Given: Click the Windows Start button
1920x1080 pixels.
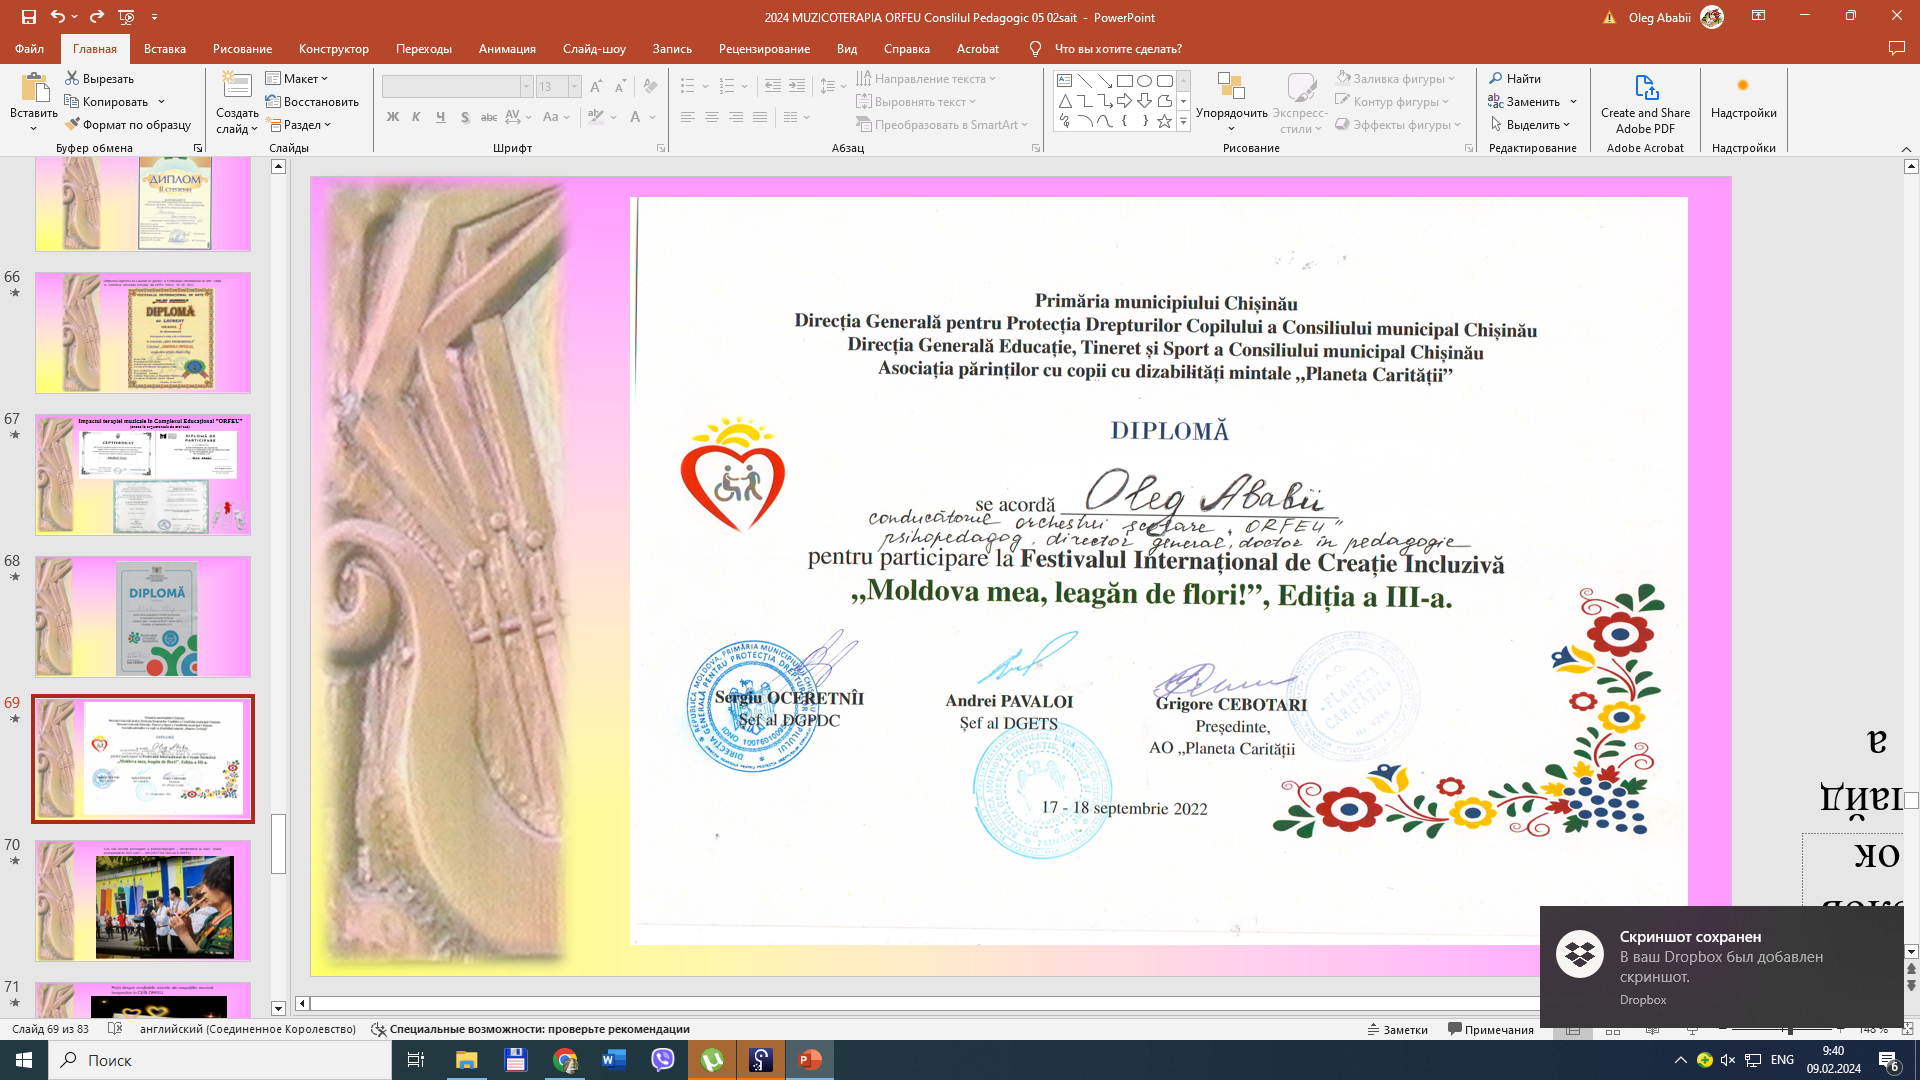Looking at the screenshot, I should [24, 1060].
